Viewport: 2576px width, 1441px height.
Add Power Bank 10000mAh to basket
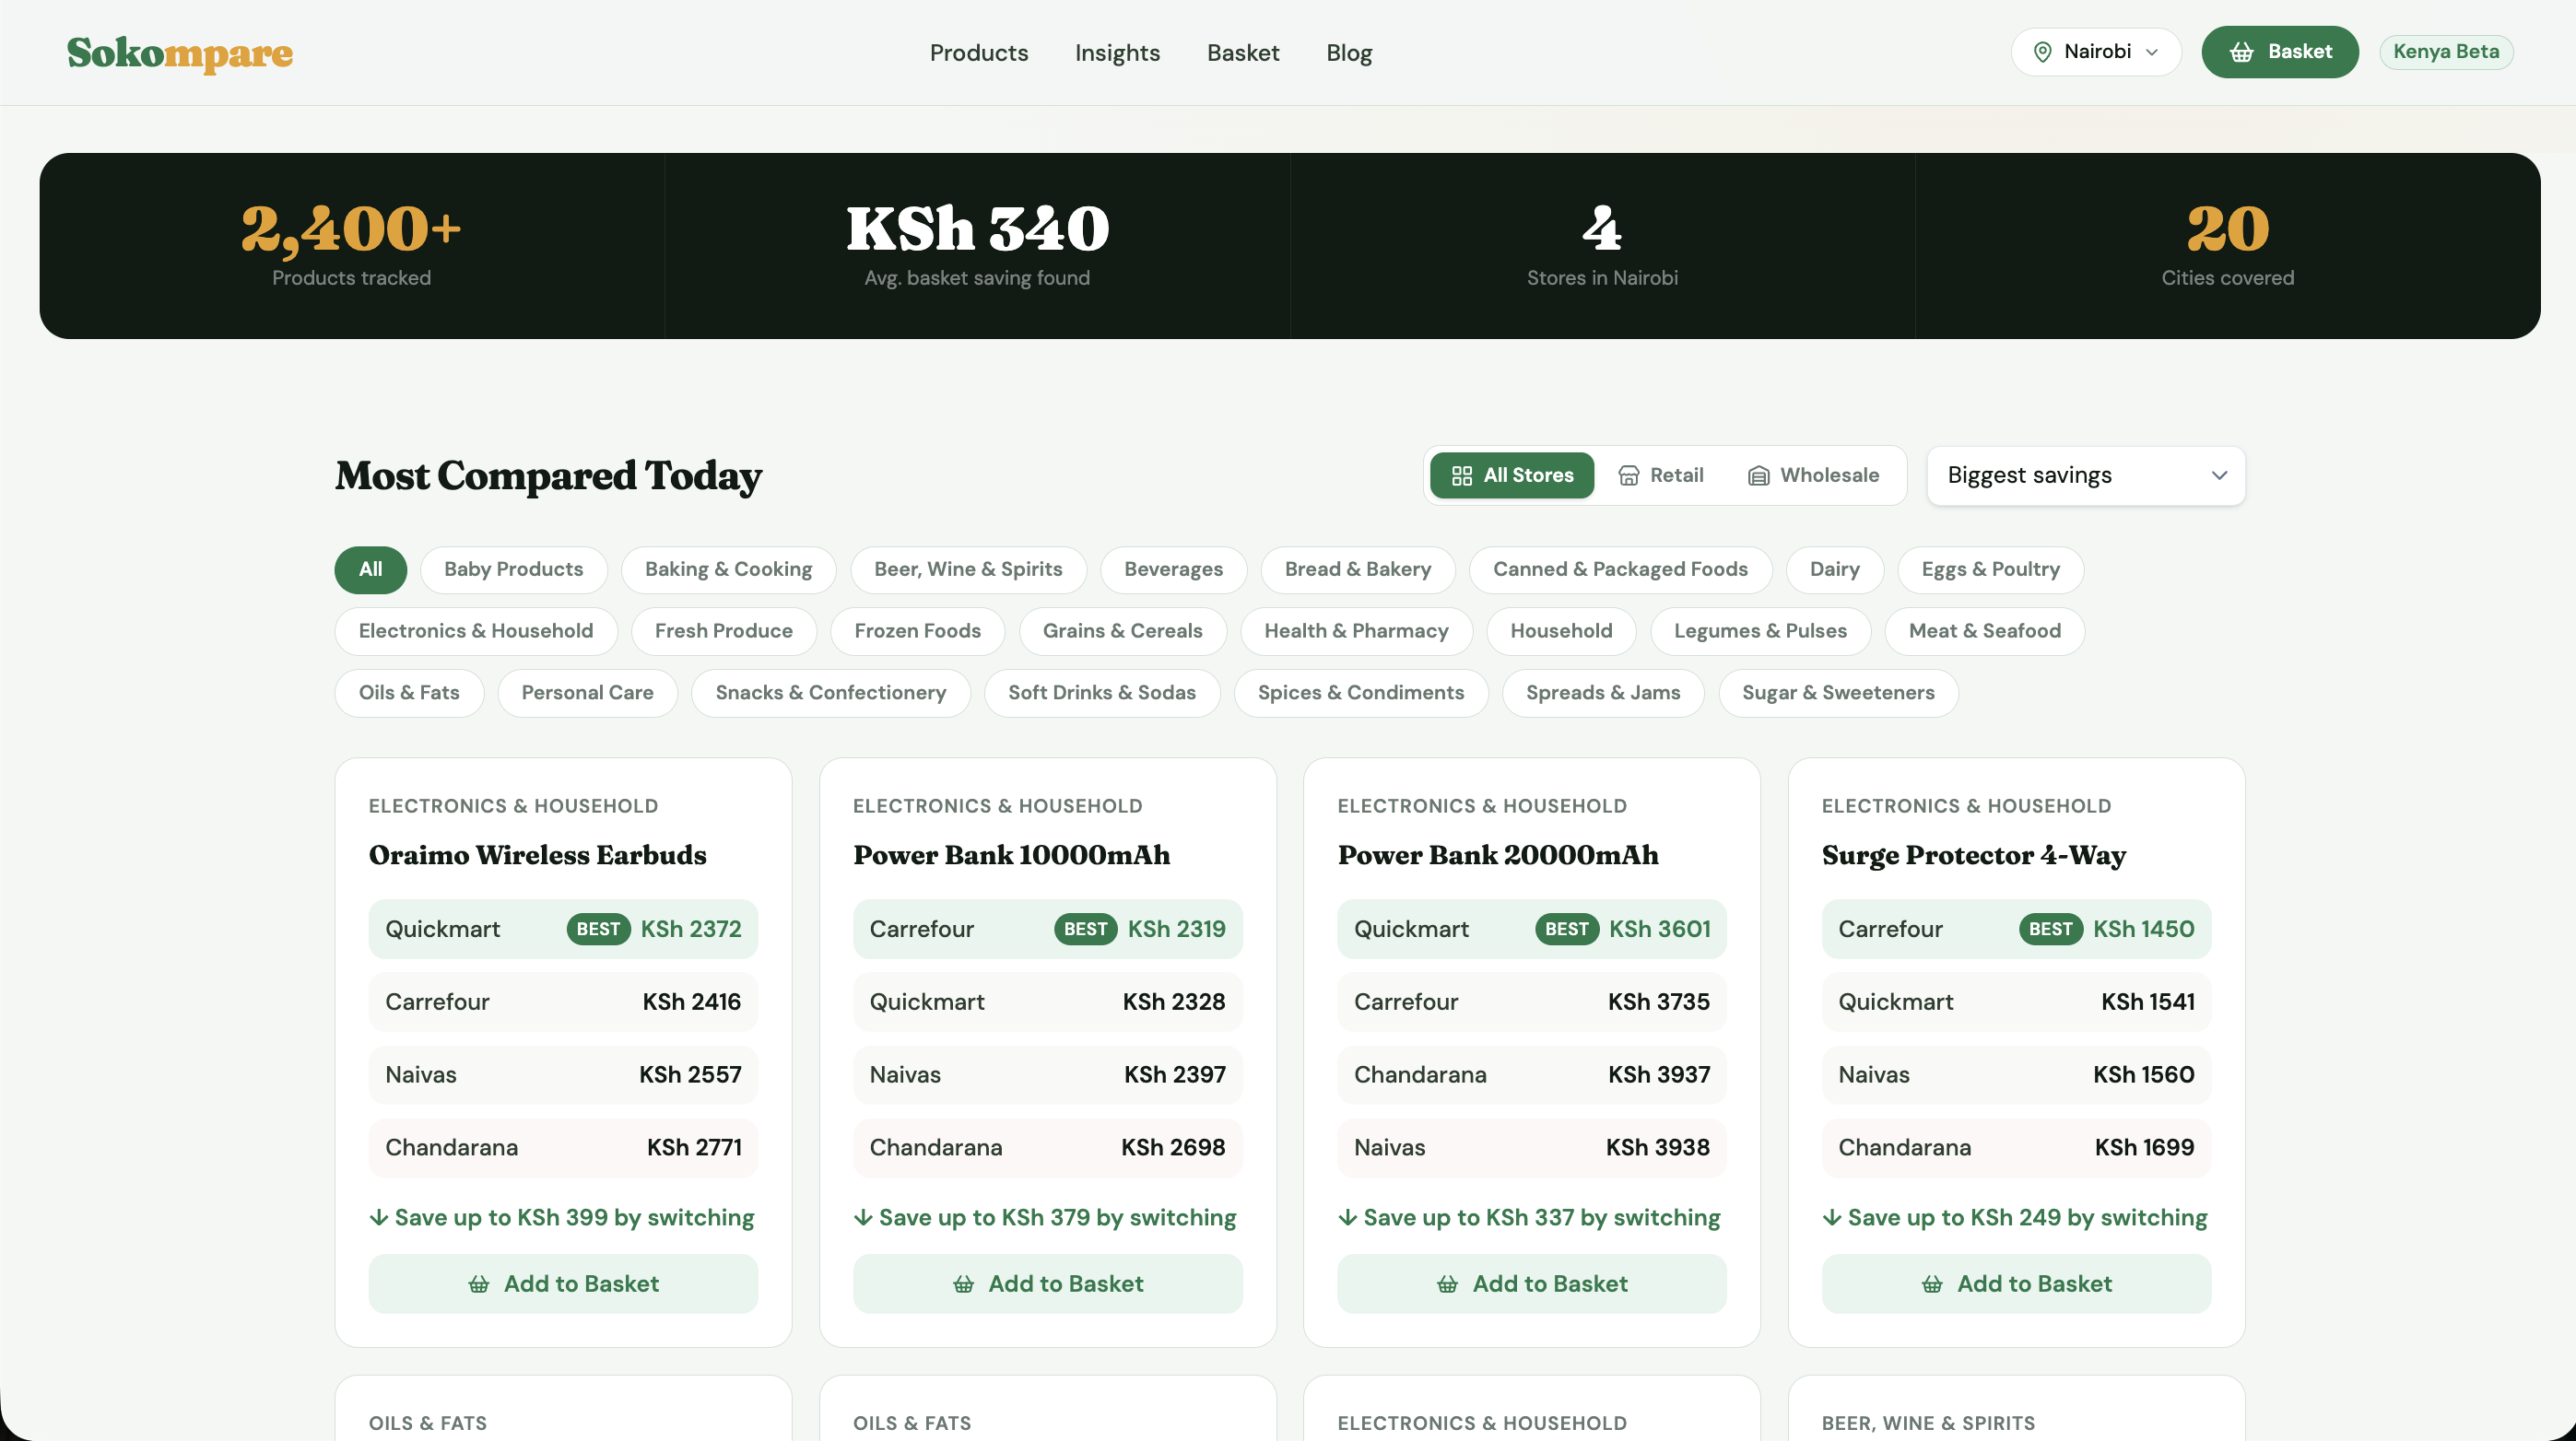click(1047, 1284)
